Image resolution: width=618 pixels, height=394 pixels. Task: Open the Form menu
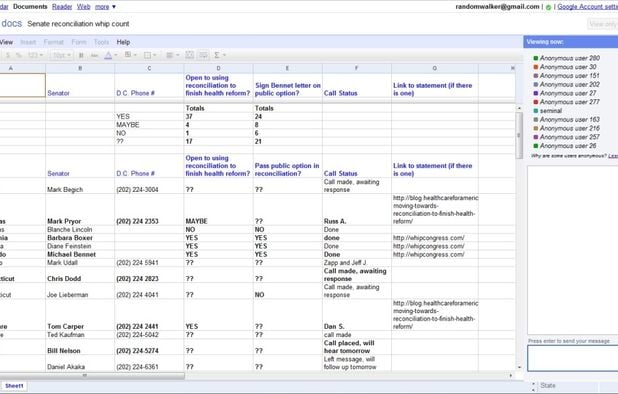(79, 42)
